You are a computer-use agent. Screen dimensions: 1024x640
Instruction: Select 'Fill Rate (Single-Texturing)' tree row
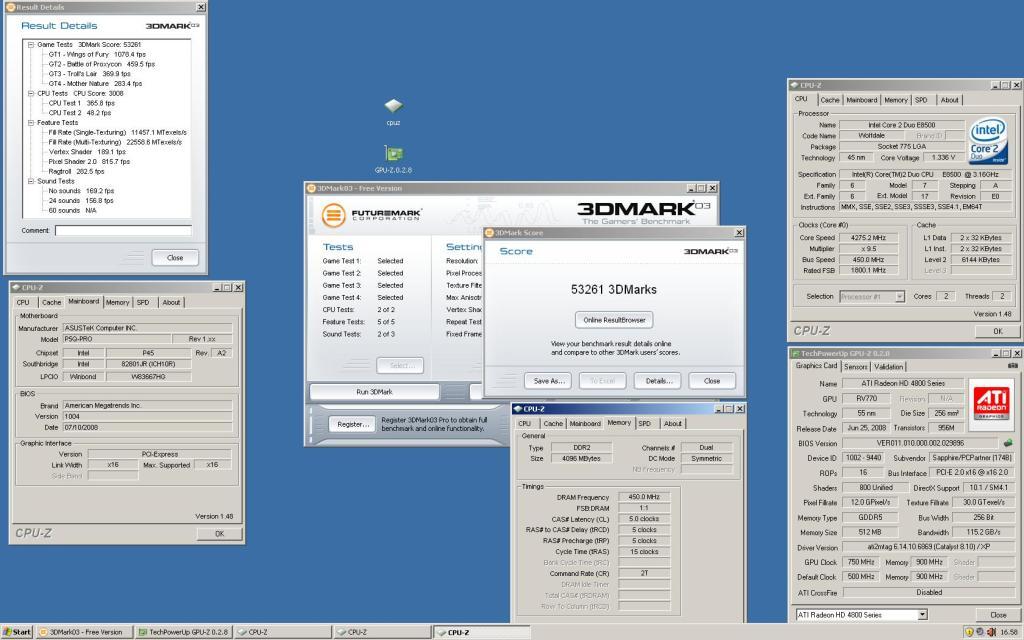pyautogui.click(x=118, y=133)
